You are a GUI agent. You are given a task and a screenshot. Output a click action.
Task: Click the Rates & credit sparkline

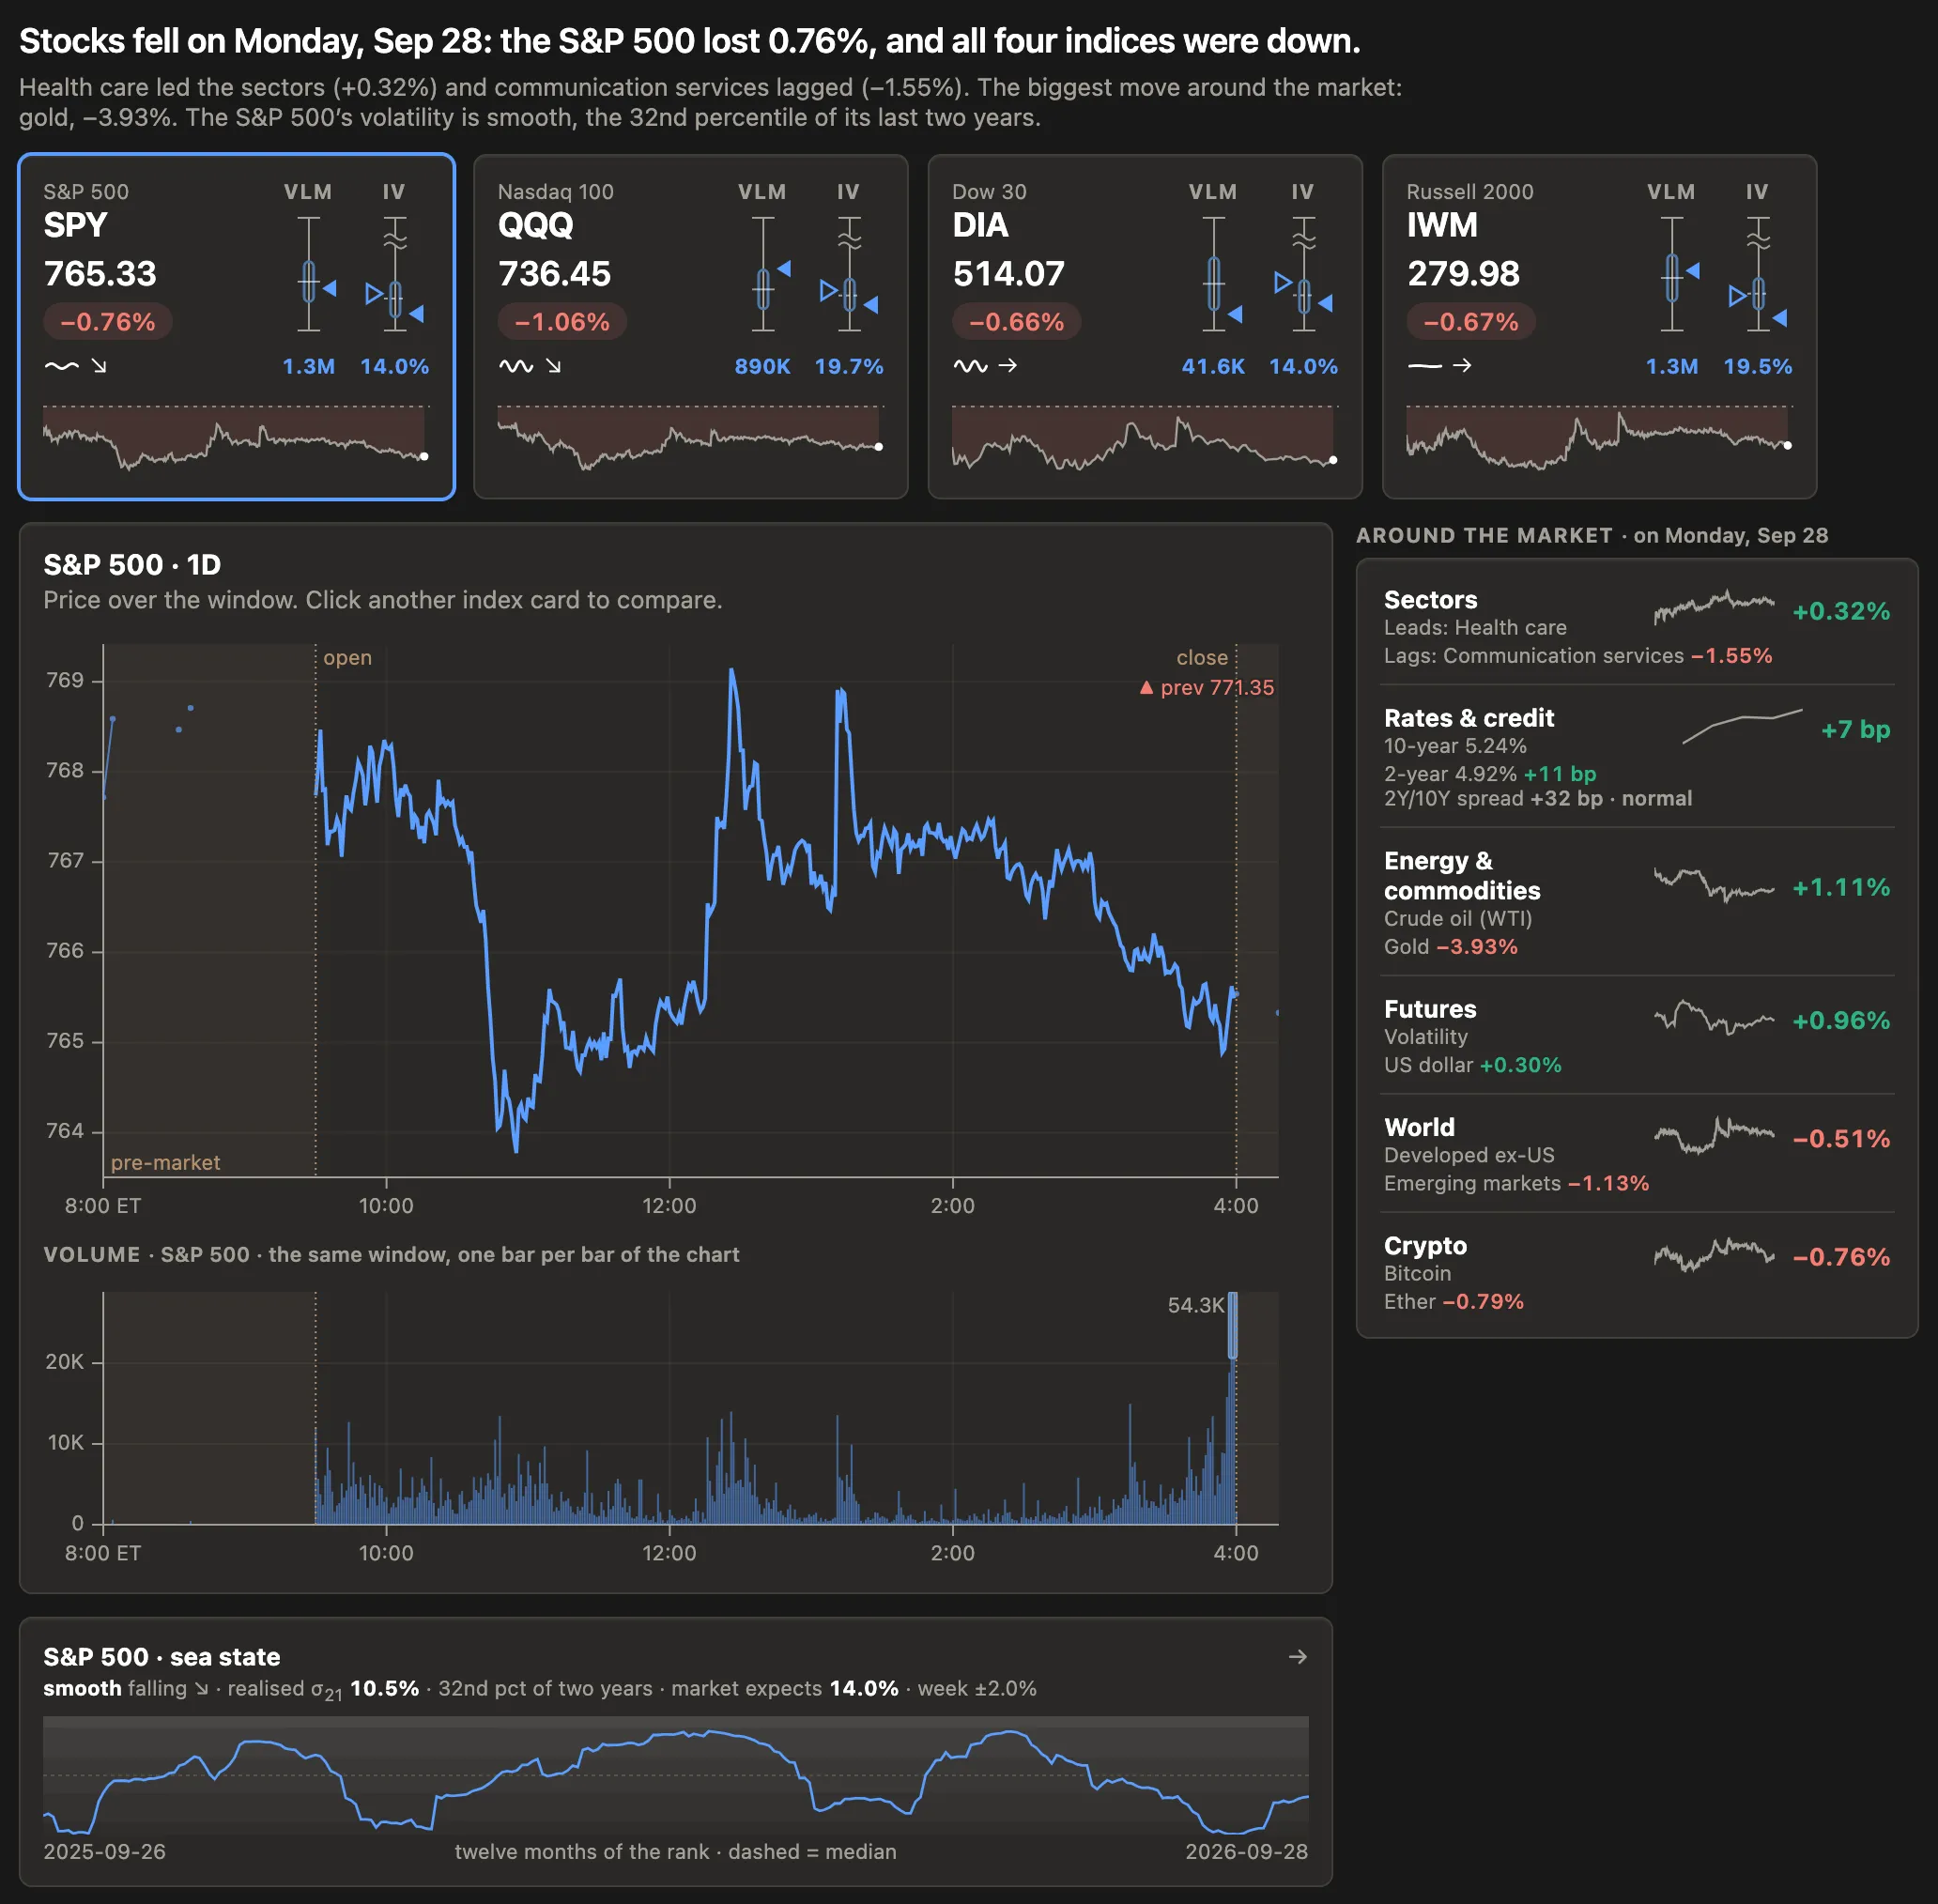[x=1742, y=726]
